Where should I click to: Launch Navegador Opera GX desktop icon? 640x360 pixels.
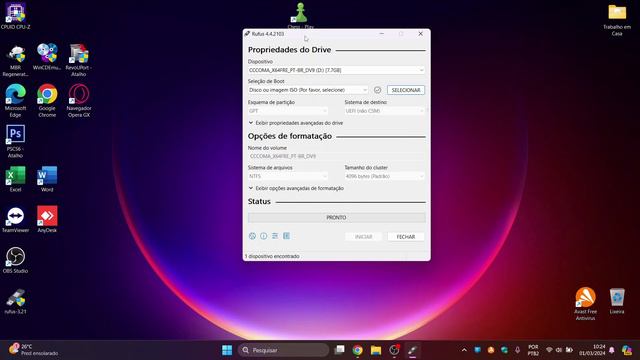point(79,101)
